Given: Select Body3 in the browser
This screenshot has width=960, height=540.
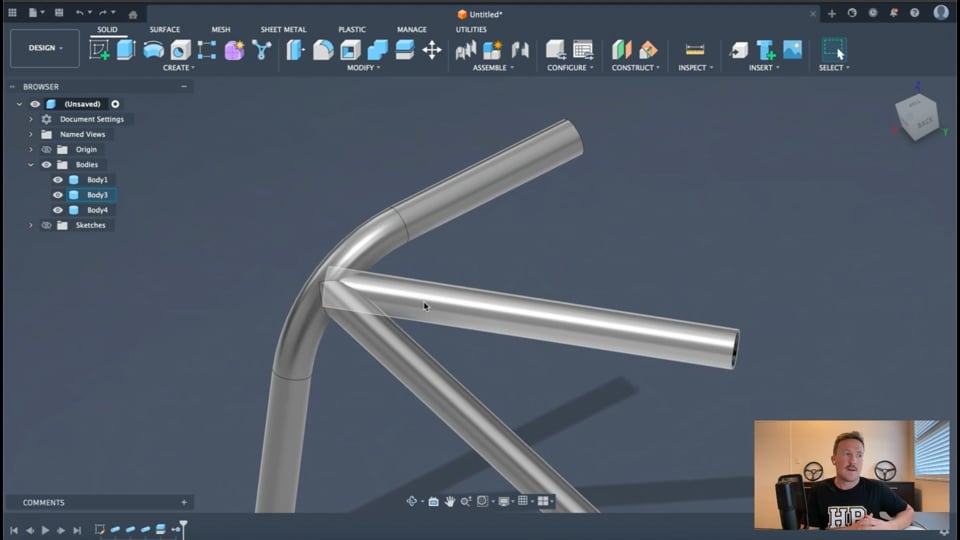Looking at the screenshot, I should 97,195.
